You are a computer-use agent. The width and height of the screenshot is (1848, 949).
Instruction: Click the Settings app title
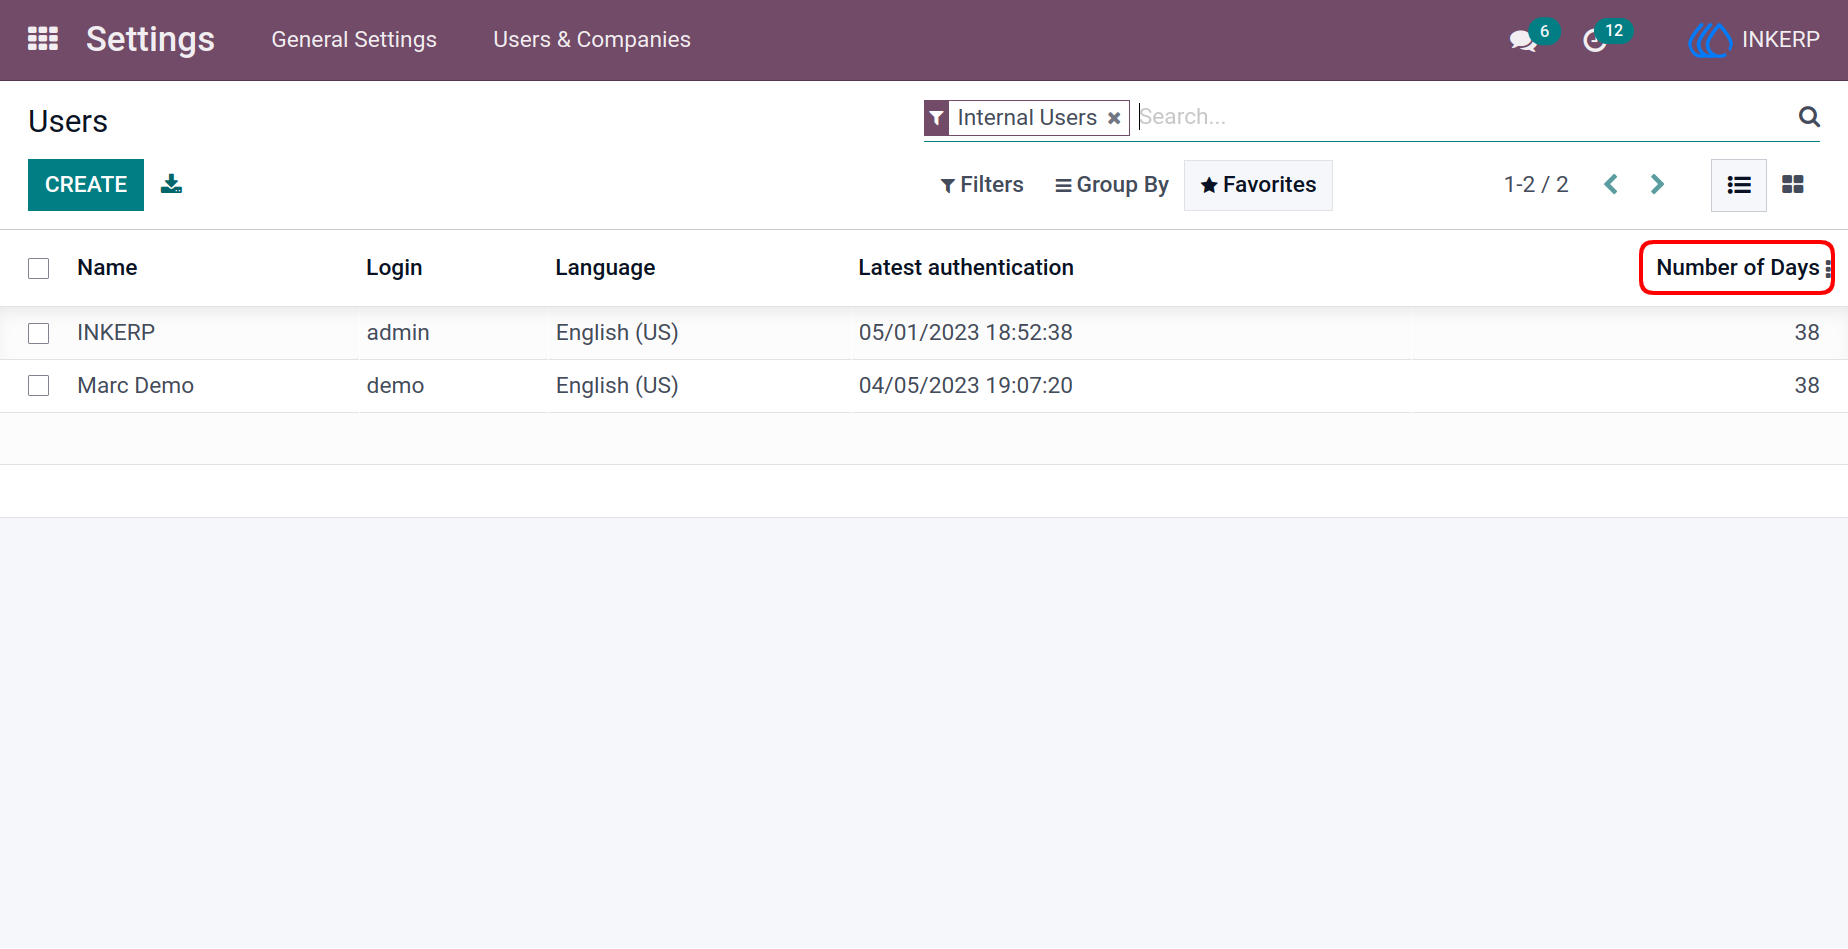coord(150,39)
